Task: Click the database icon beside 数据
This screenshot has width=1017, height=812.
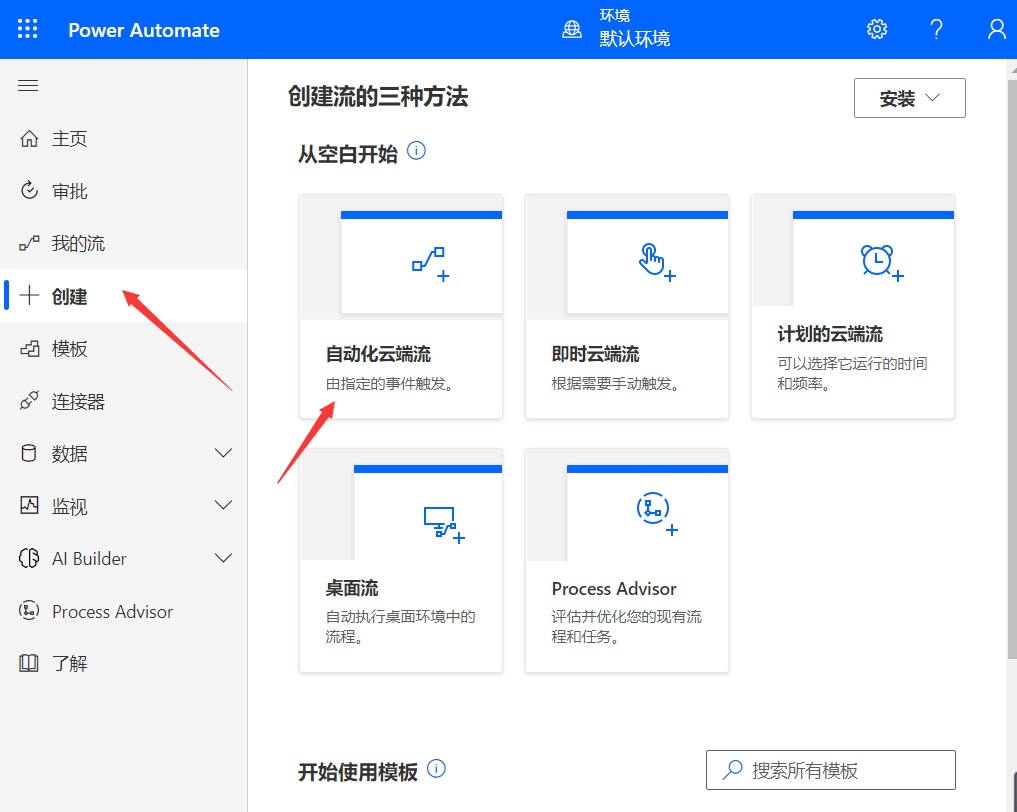Action: (x=29, y=453)
